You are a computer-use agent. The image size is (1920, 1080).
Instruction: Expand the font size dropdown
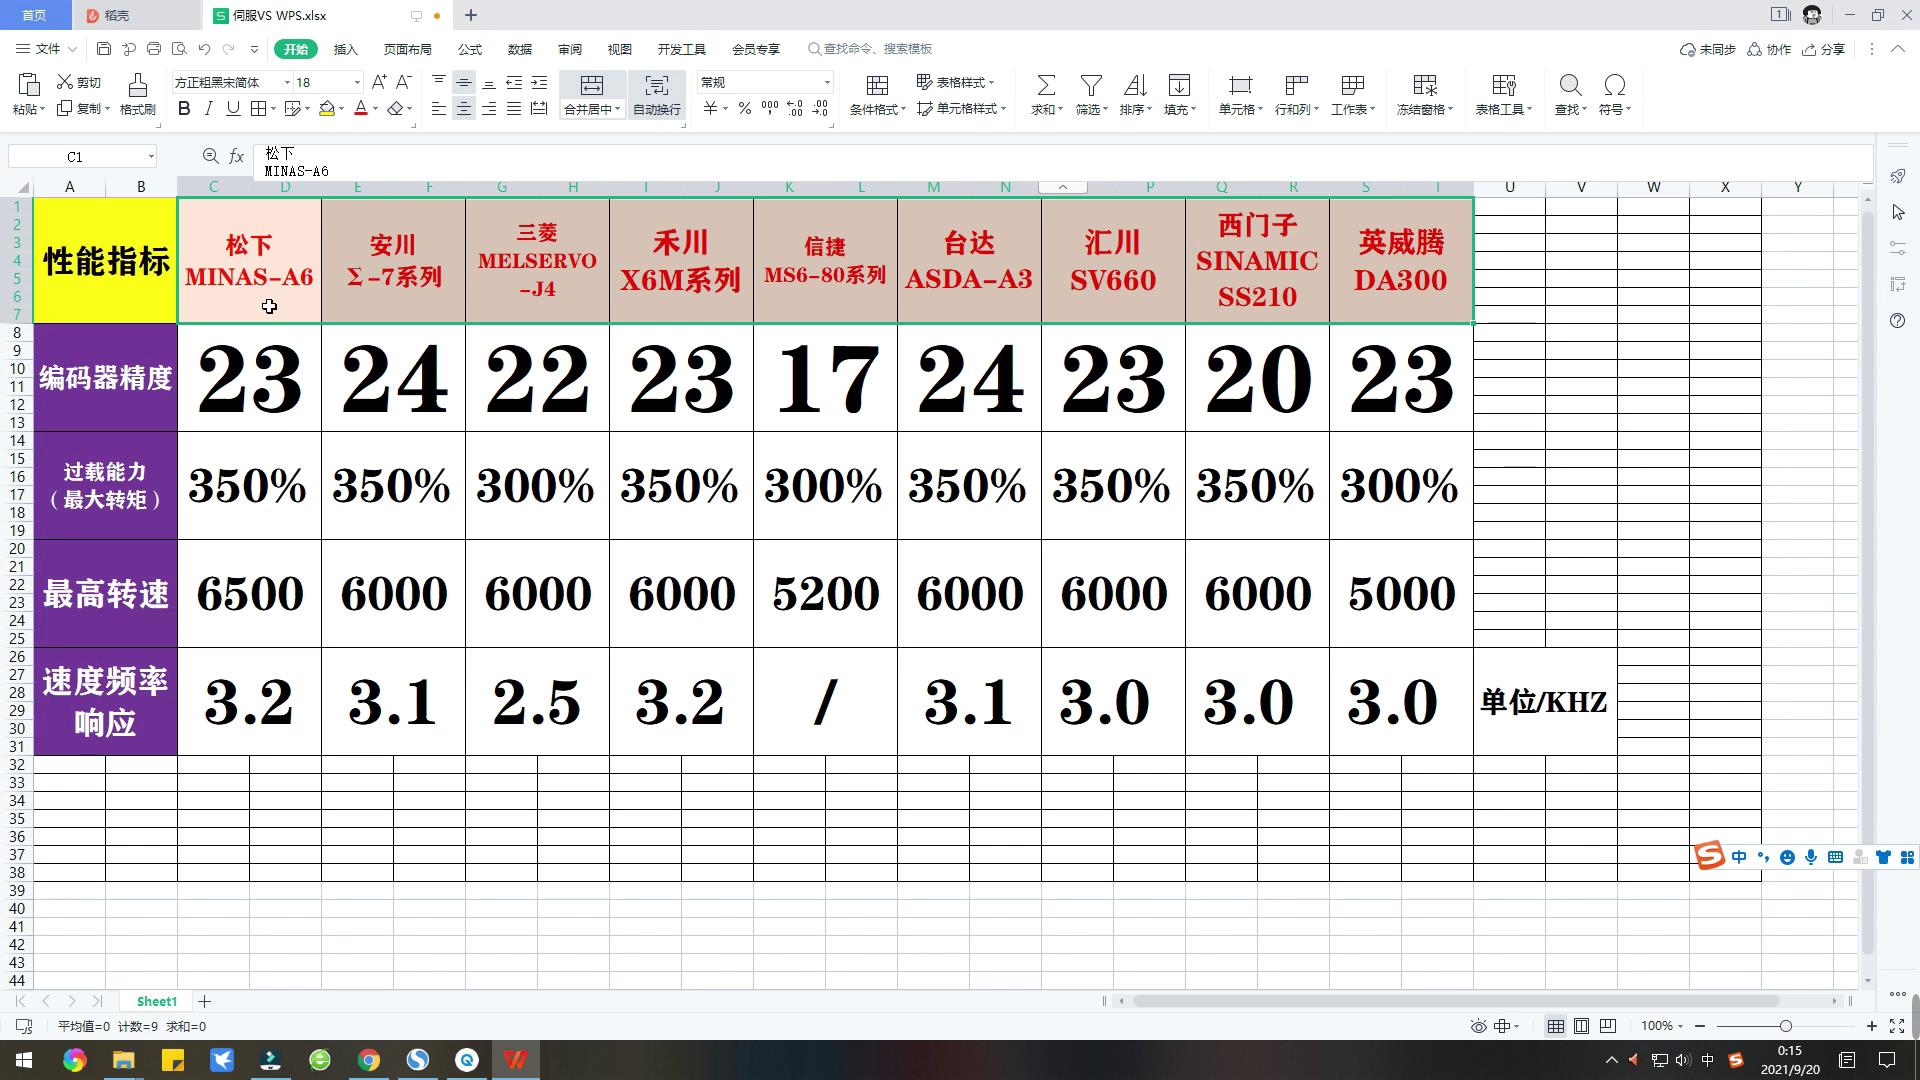click(357, 83)
